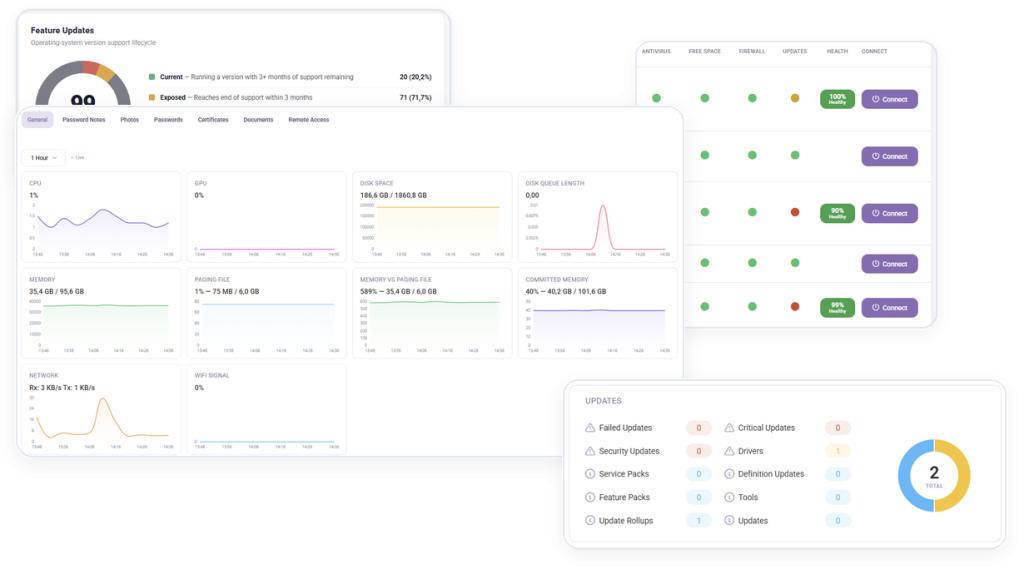
Task: Click the 90% Healthy badge
Action: [837, 214]
